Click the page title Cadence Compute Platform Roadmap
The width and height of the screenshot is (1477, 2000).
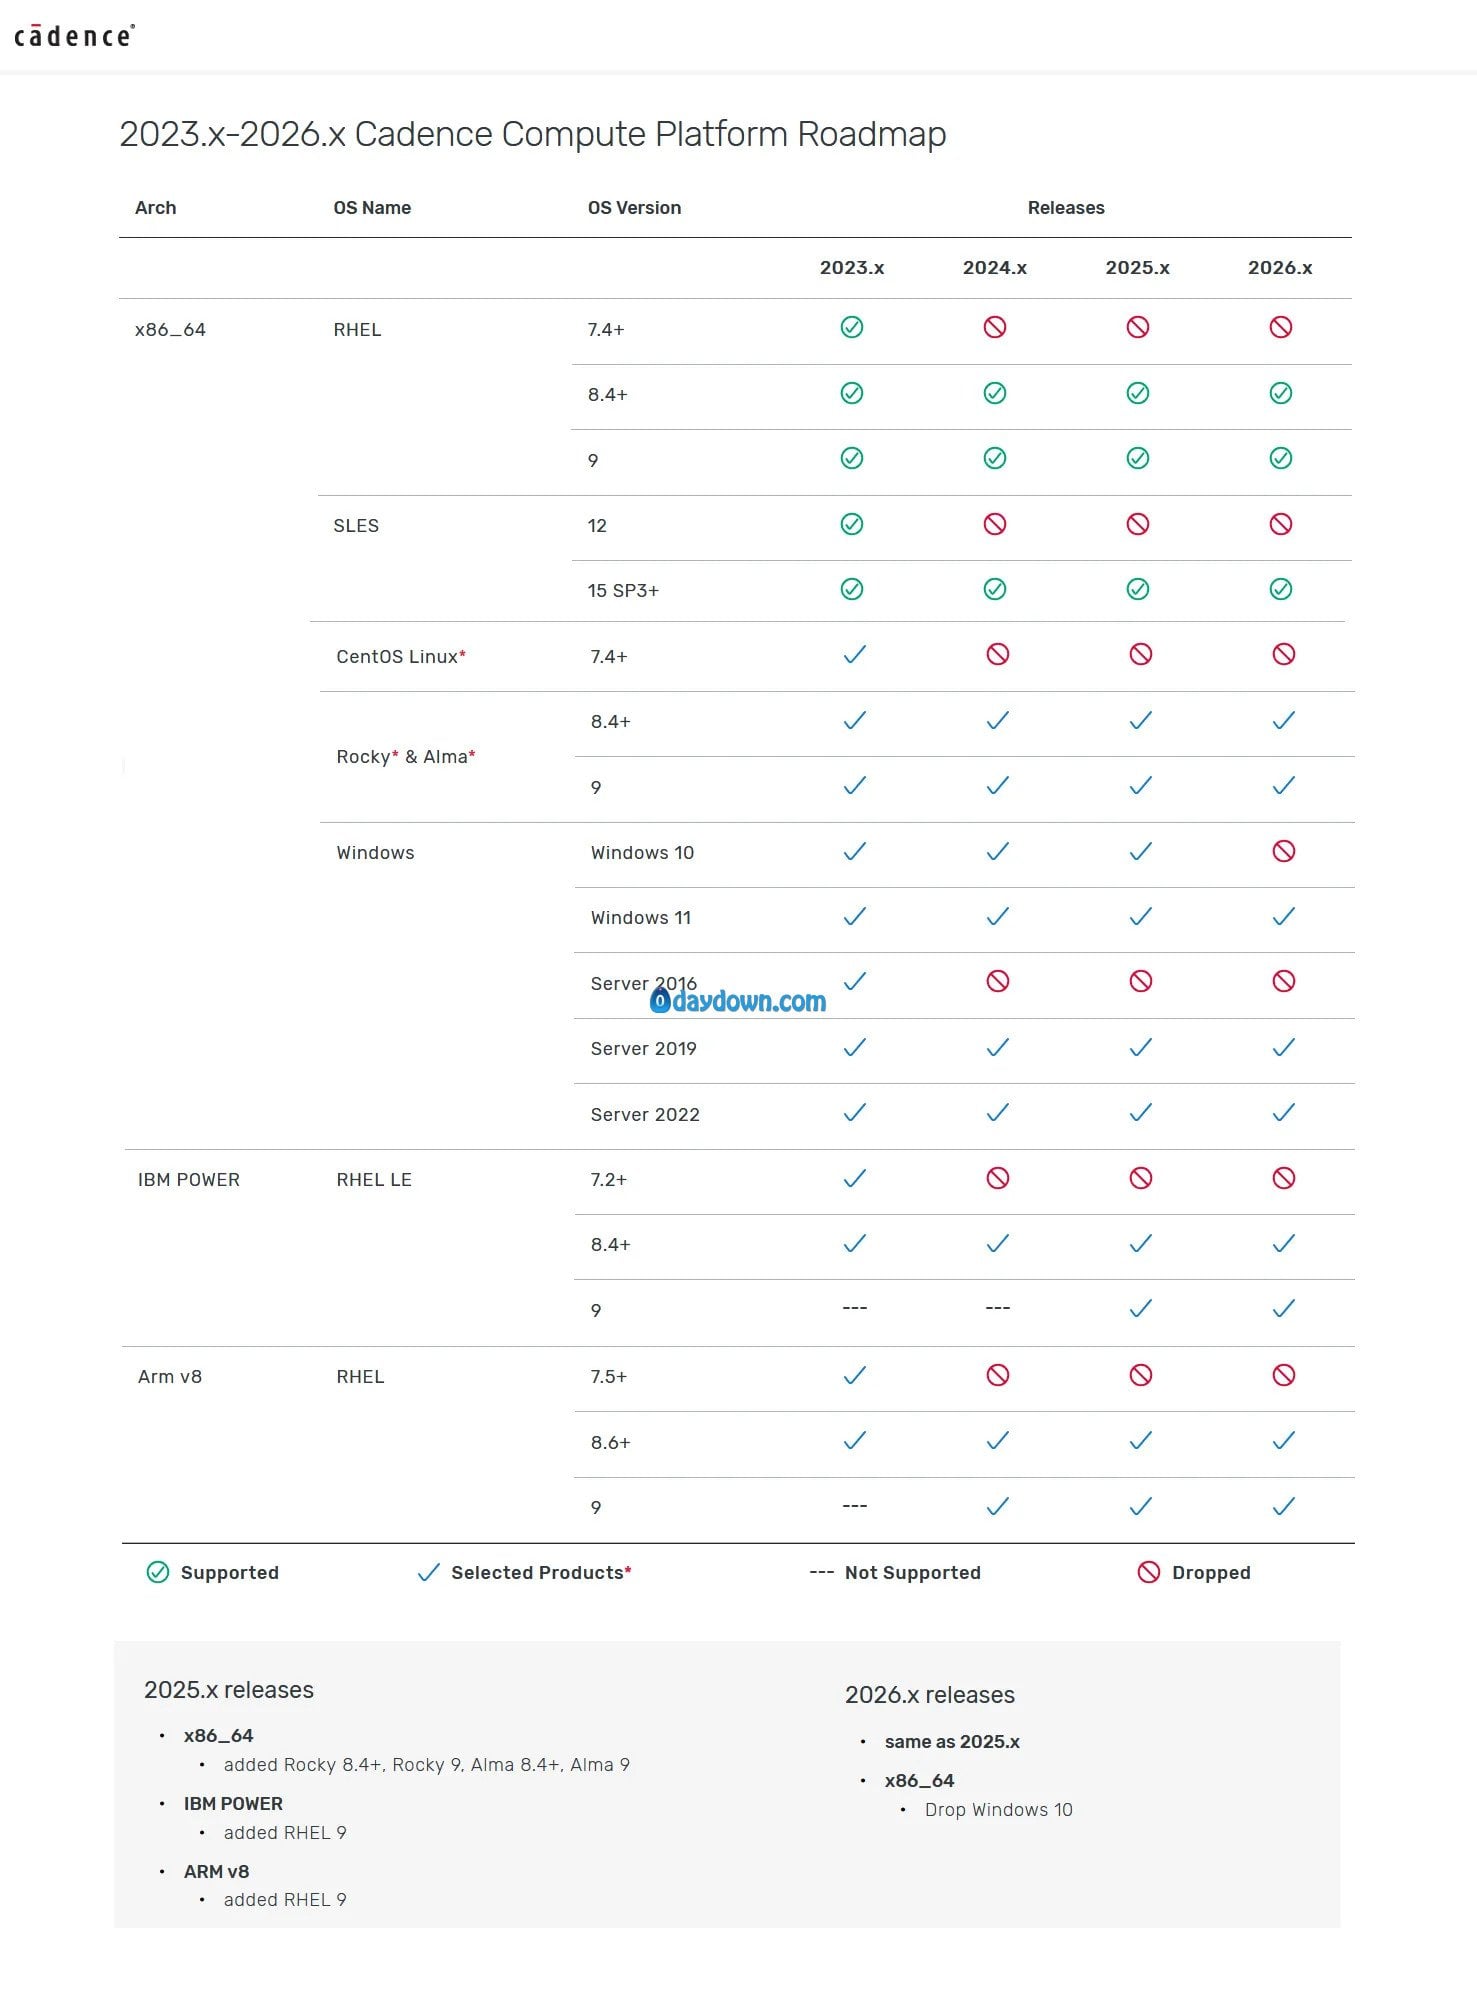tap(532, 134)
